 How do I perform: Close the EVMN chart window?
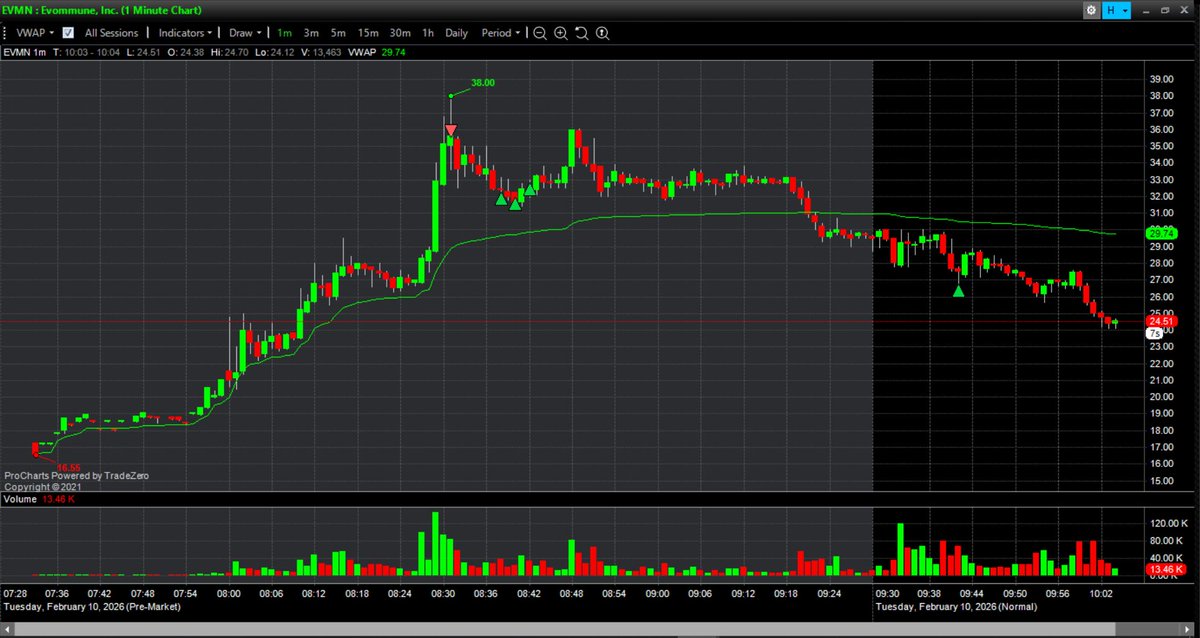point(1184,10)
